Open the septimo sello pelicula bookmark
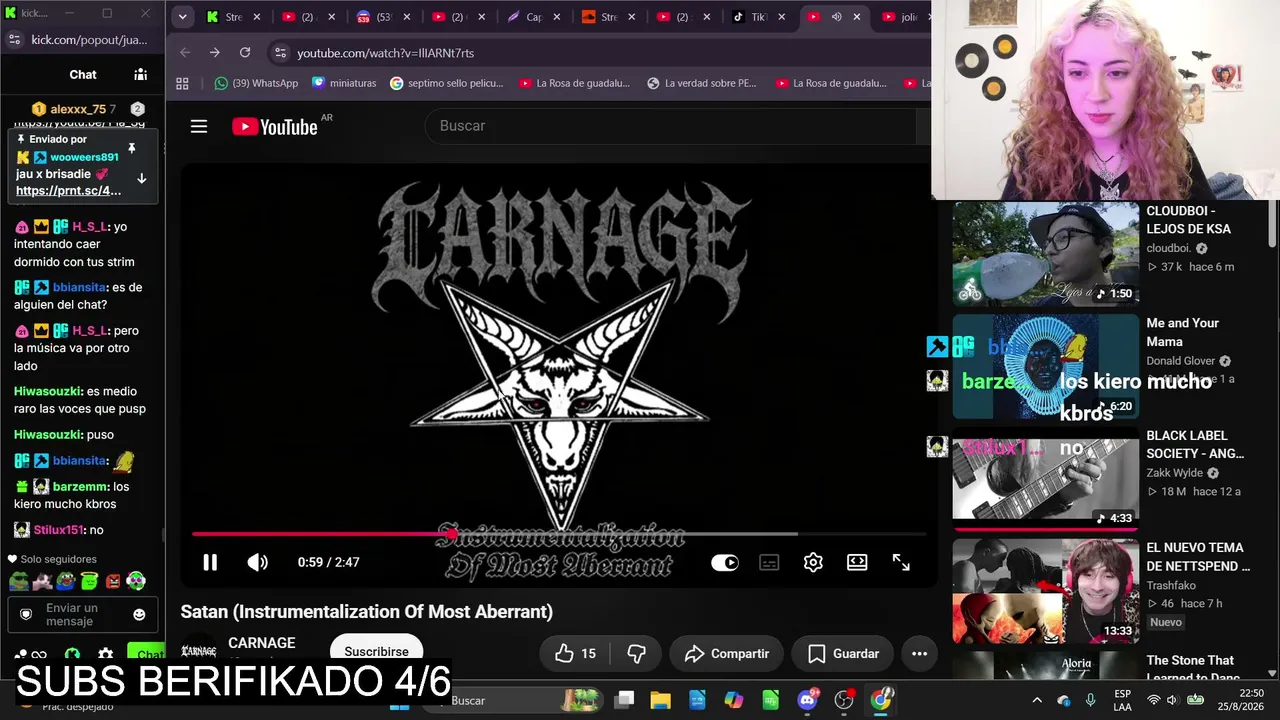 [446, 83]
